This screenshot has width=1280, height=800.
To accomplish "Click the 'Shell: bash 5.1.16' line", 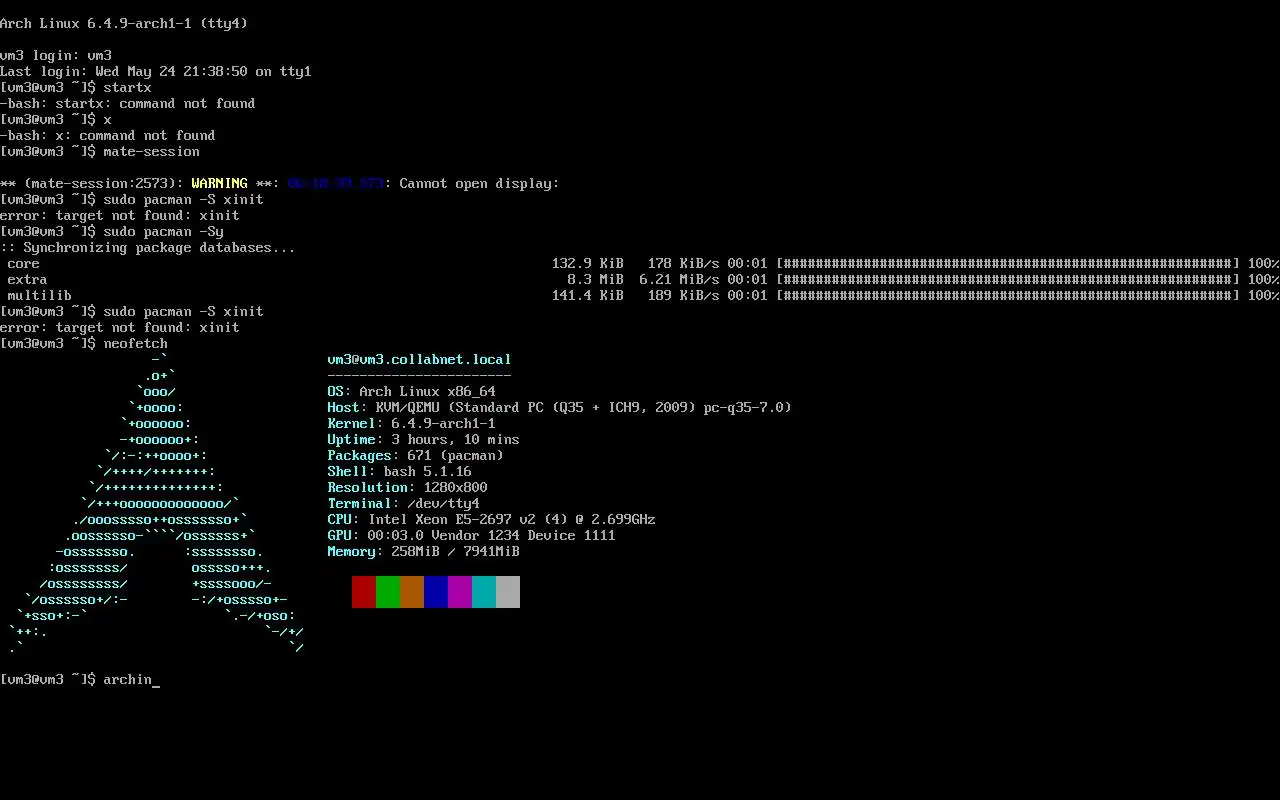I will [x=400, y=471].
